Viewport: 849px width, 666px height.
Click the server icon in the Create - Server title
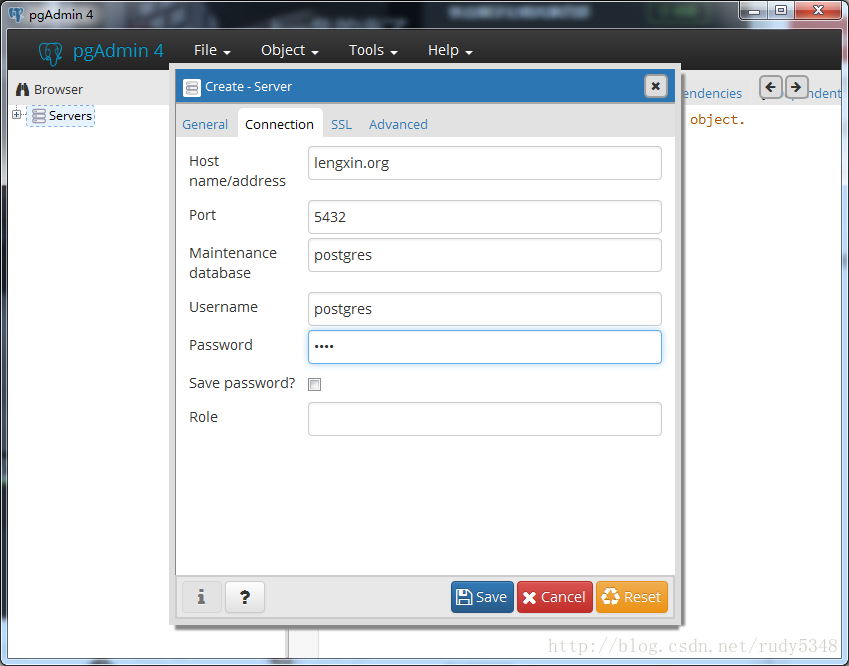192,87
